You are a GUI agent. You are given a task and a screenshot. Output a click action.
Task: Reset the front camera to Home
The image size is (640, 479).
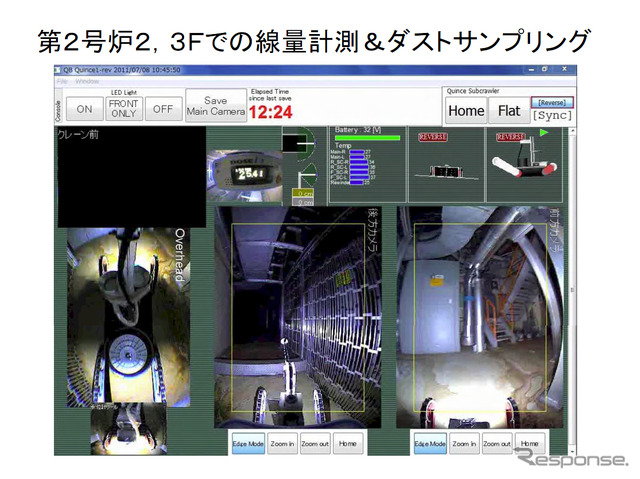coord(529,444)
